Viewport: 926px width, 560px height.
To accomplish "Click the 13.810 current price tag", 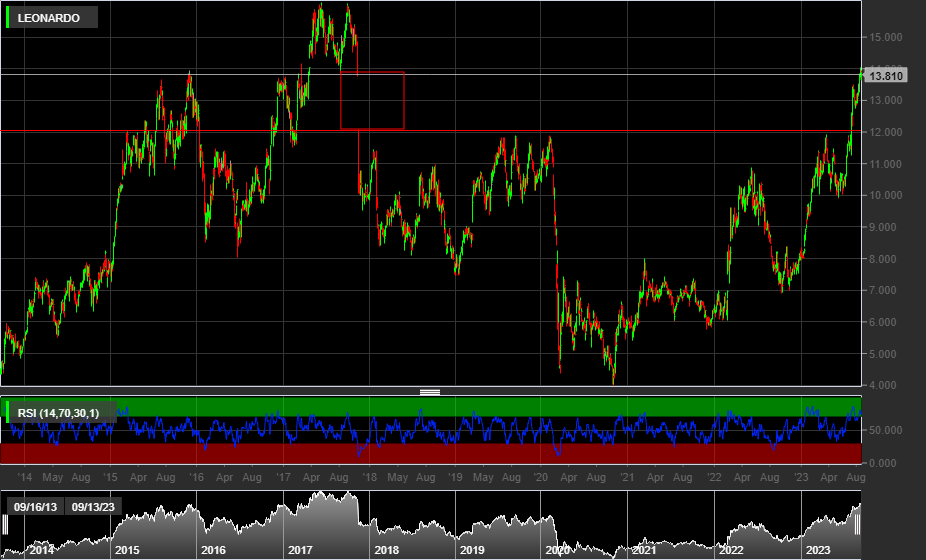I will (x=886, y=75).
